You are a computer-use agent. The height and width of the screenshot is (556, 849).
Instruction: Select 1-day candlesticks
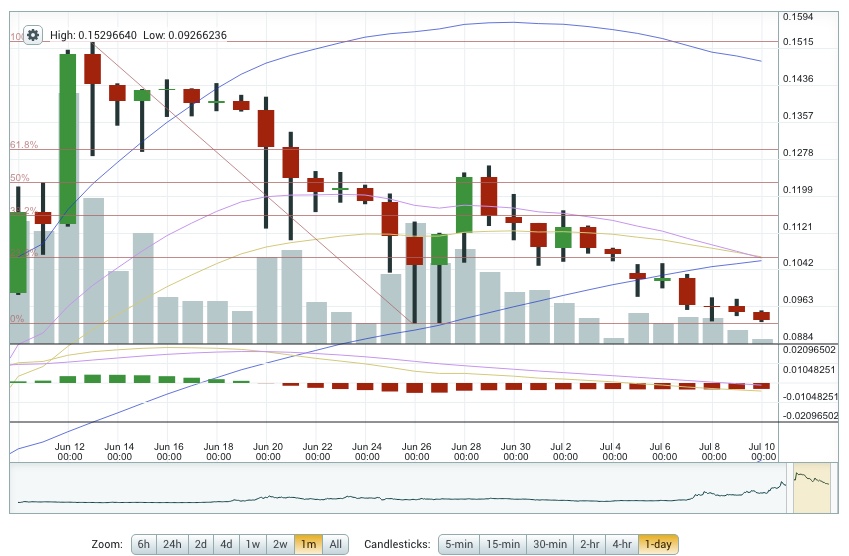(x=658, y=544)
